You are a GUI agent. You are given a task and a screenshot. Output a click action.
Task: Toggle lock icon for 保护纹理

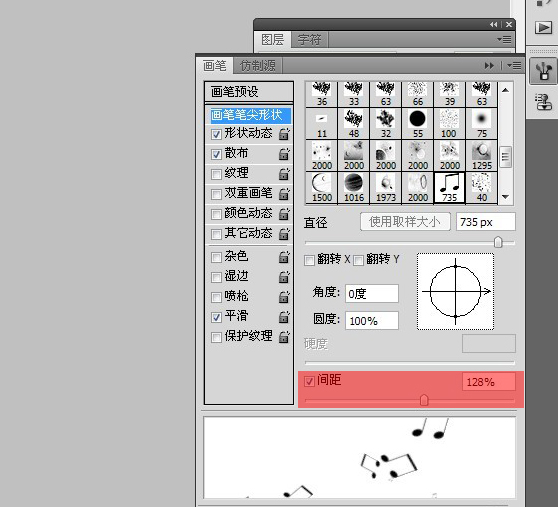[x=284, y=336]
